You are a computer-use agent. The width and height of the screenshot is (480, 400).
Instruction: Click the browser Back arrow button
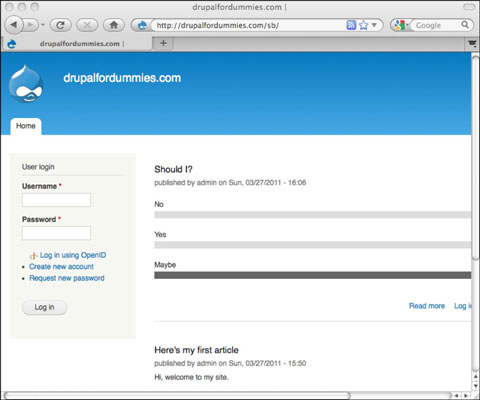click(14, 25)
